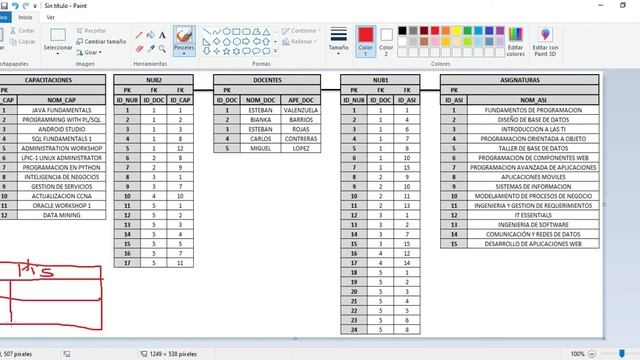This screenshot has width=640, height=360.
Task: Pick the purple color swatch
Action: tap(500, 31)
